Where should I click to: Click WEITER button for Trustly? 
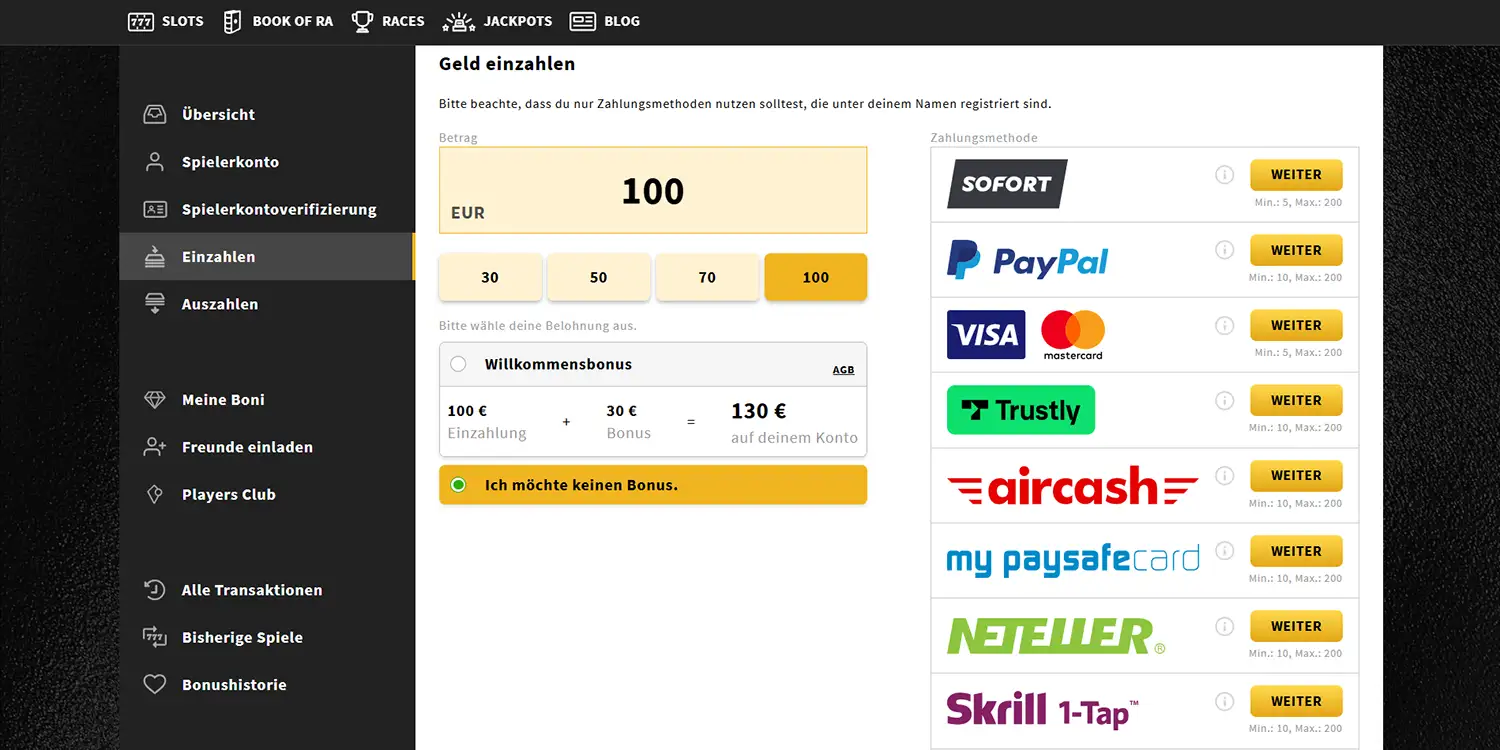(x=1296, y=400)
